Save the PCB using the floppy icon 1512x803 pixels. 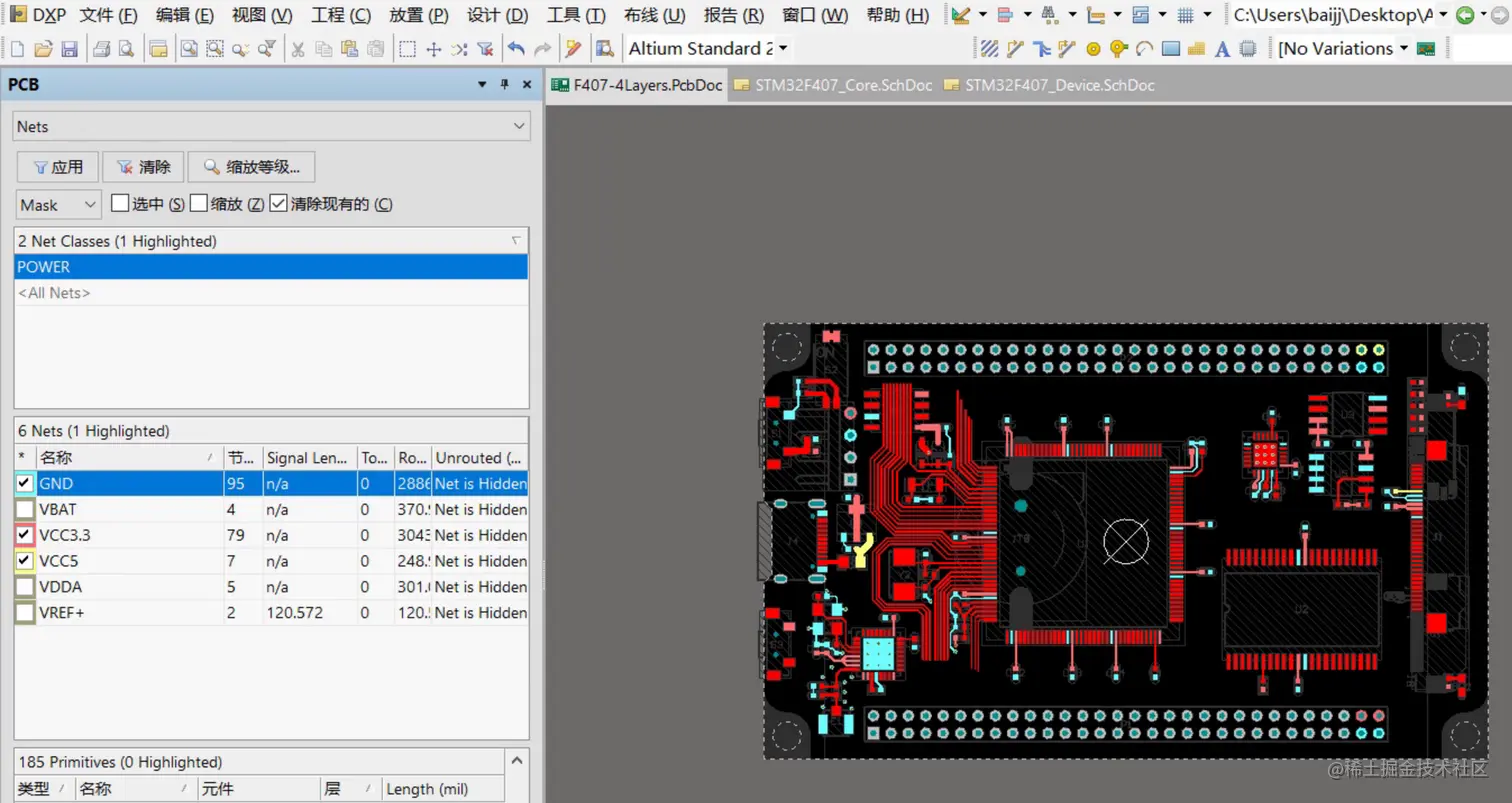point(69,48)
